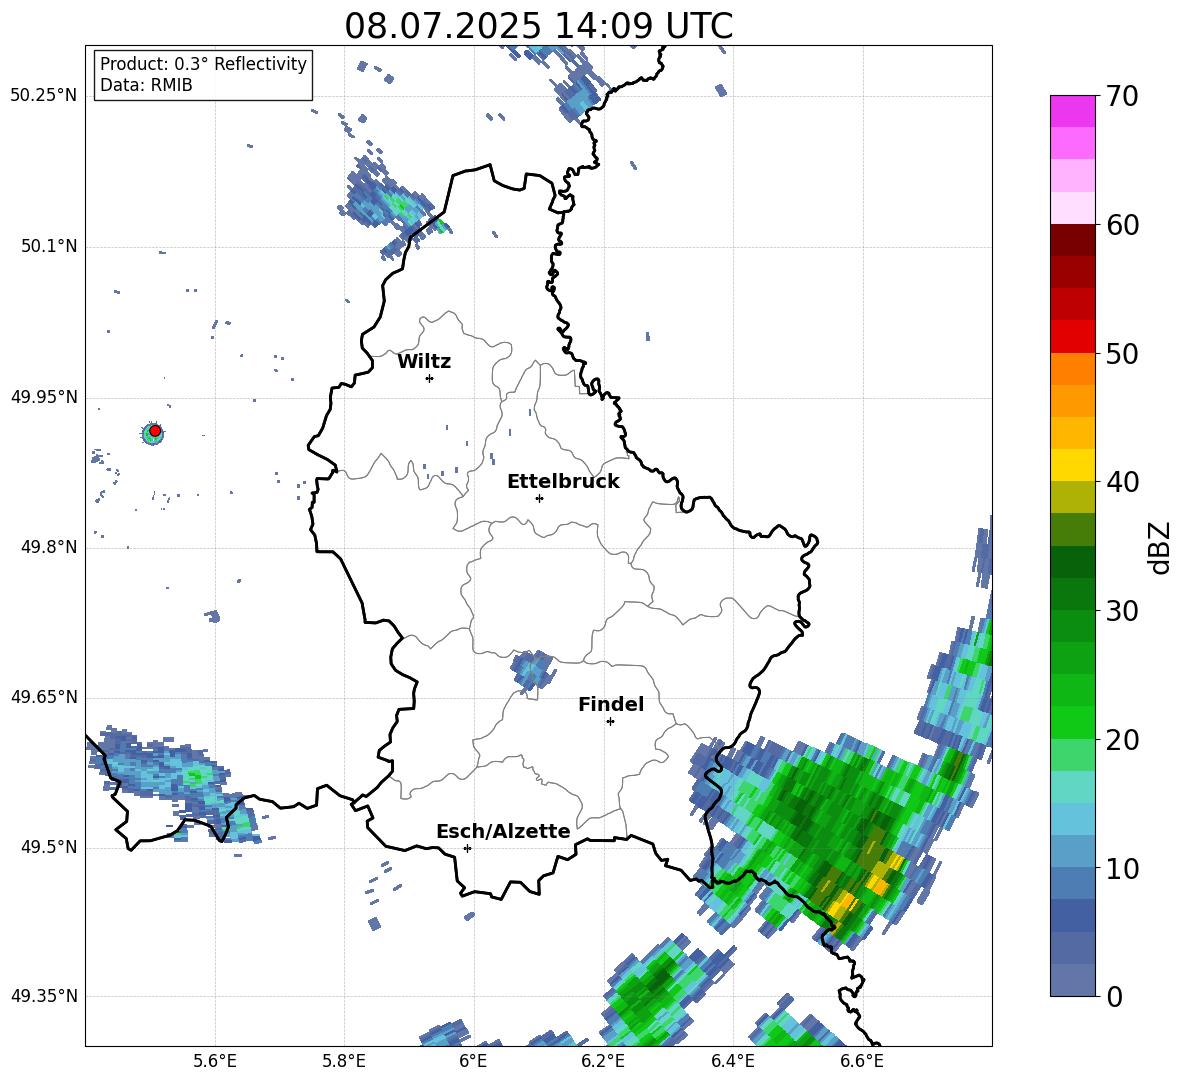
Task: Click the 50.25°N latitude label
Action: [44, 96]
